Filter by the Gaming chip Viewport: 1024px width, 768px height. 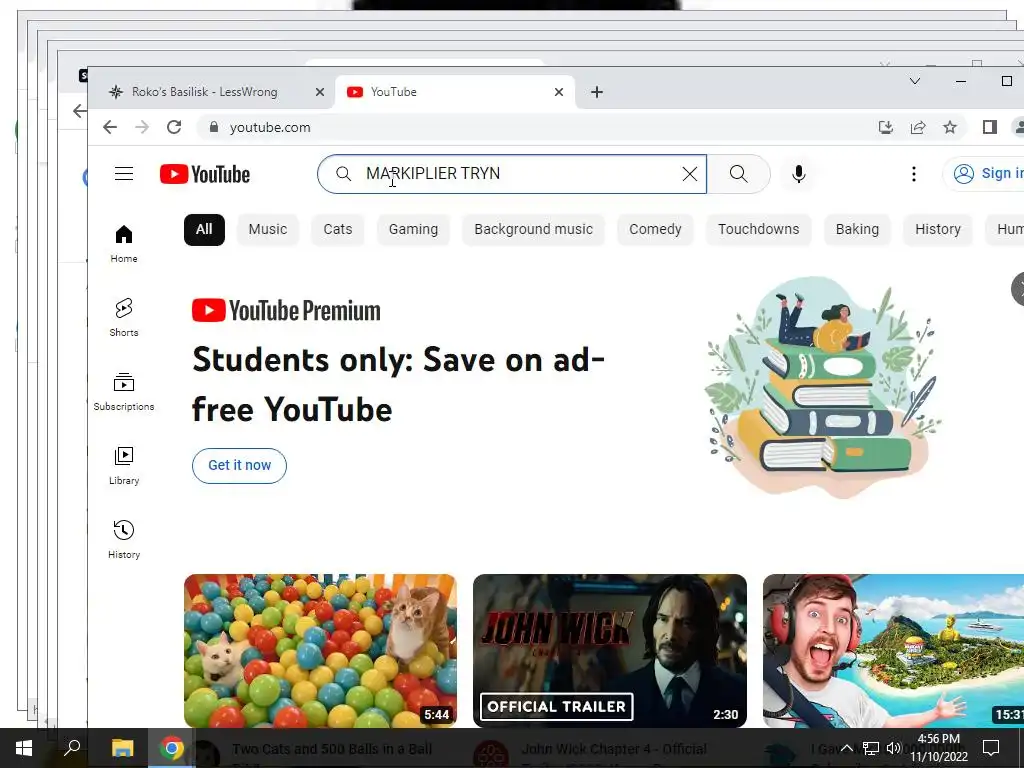coord(413,229)
